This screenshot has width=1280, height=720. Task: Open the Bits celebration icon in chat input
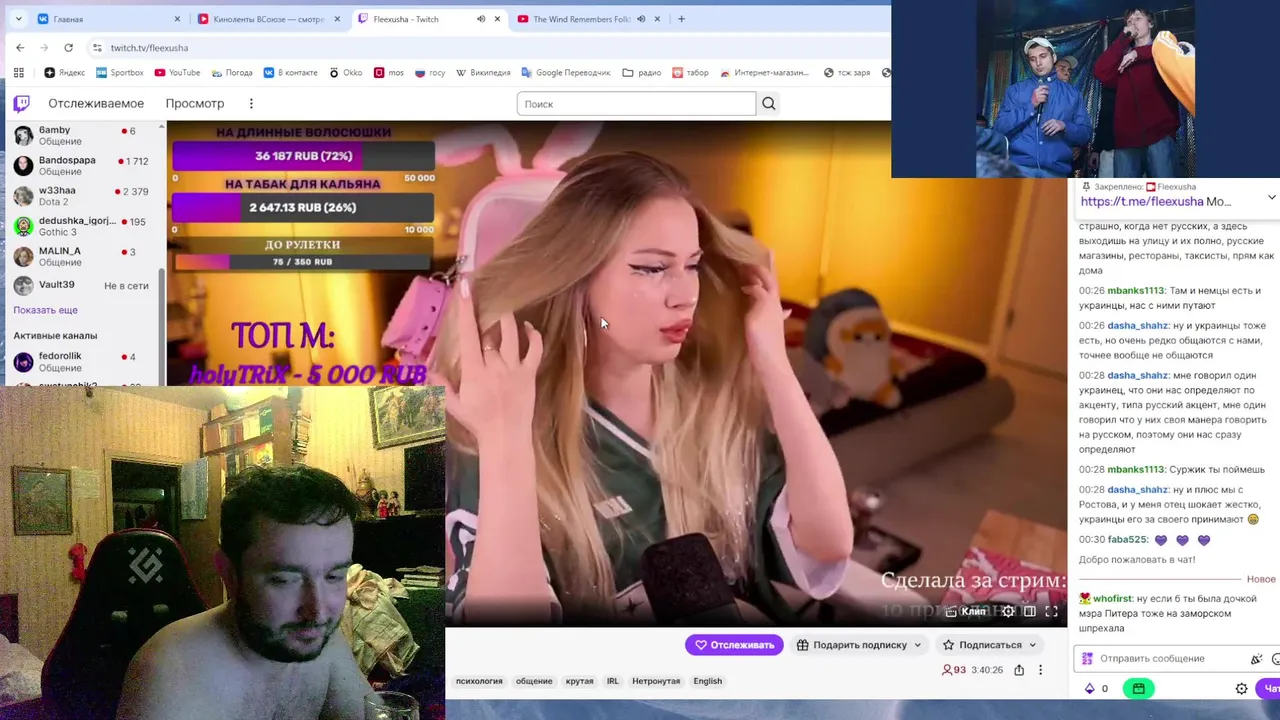(x=1257, y=659)
